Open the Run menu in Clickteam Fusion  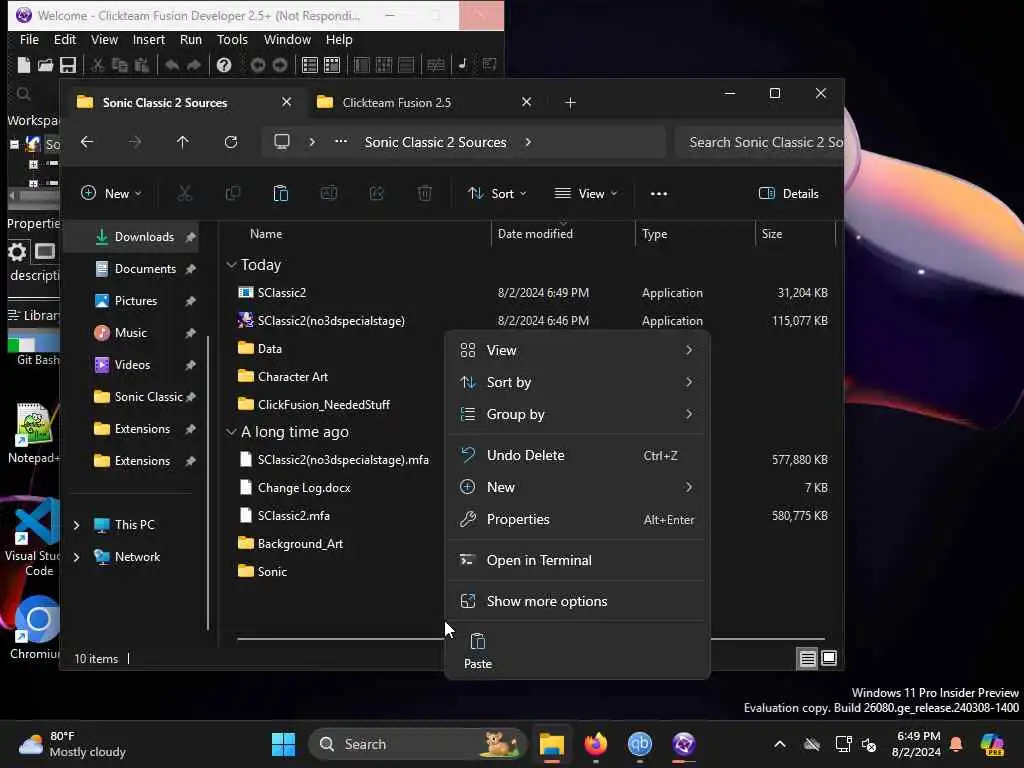coord(191,39)
